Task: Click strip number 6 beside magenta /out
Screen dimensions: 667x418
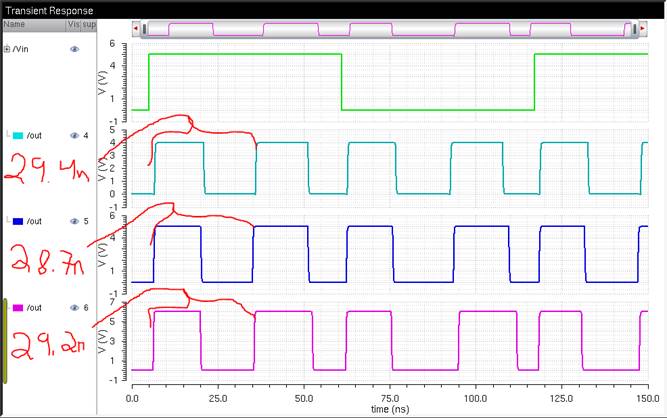Action: click(x=86, y=308)
